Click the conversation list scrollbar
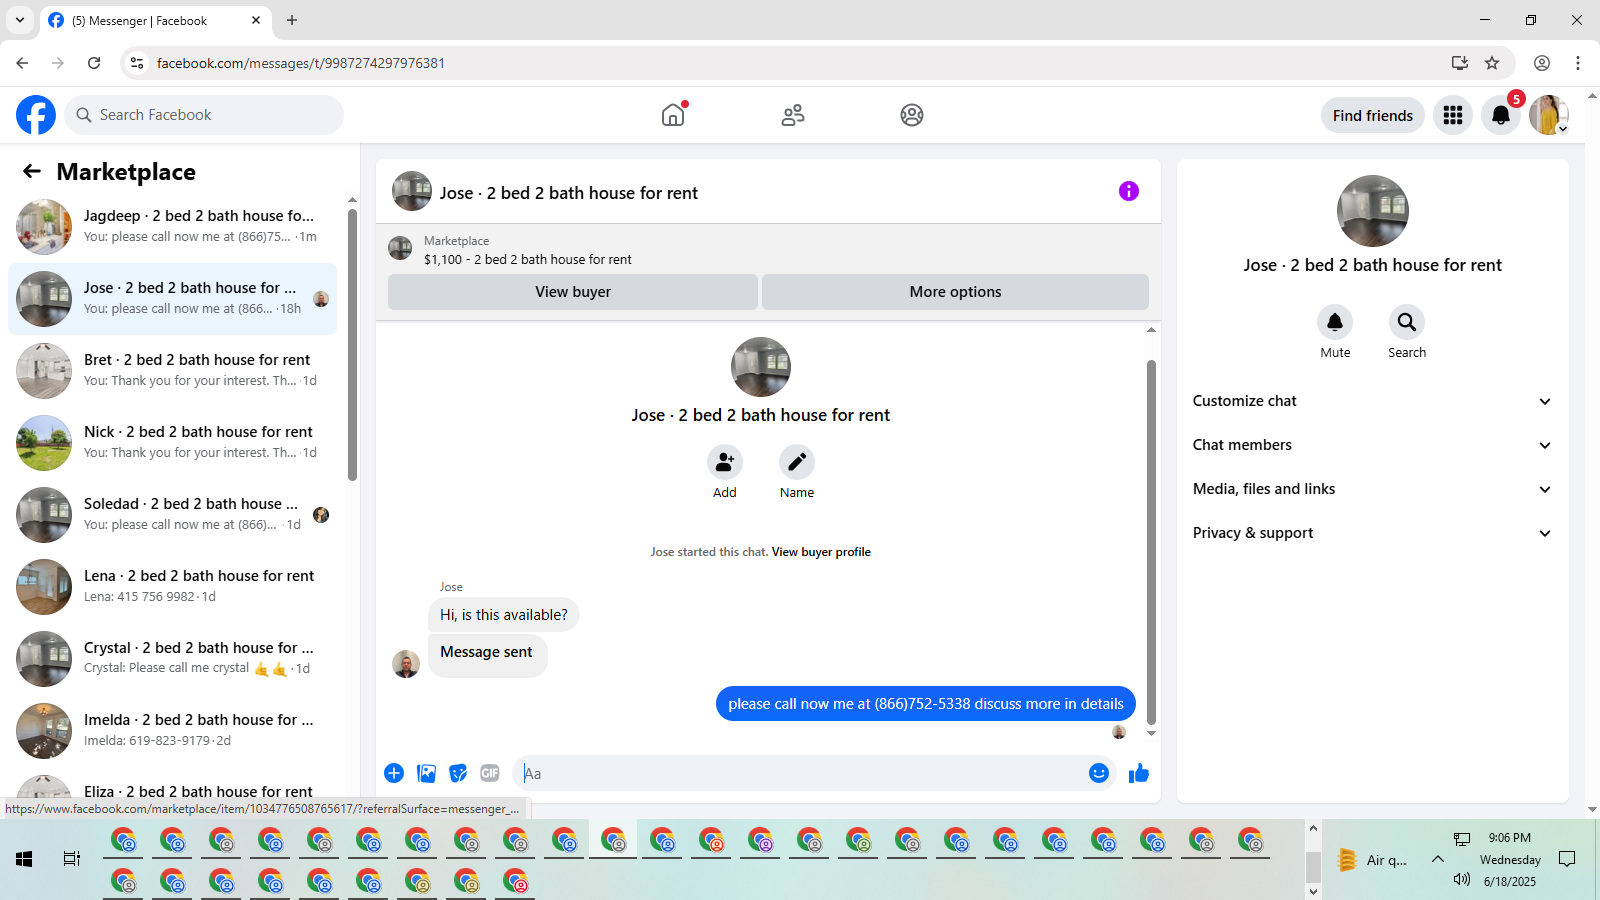This screenshot has height=900, width=1600. point(352,345)
